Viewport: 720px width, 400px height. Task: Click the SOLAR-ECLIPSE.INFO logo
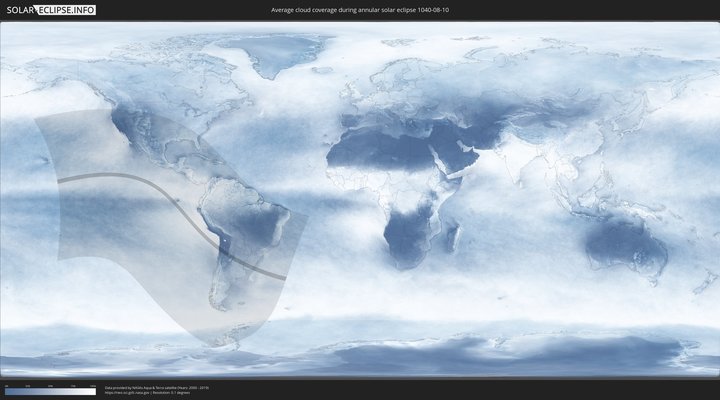(x=51, y=10)
